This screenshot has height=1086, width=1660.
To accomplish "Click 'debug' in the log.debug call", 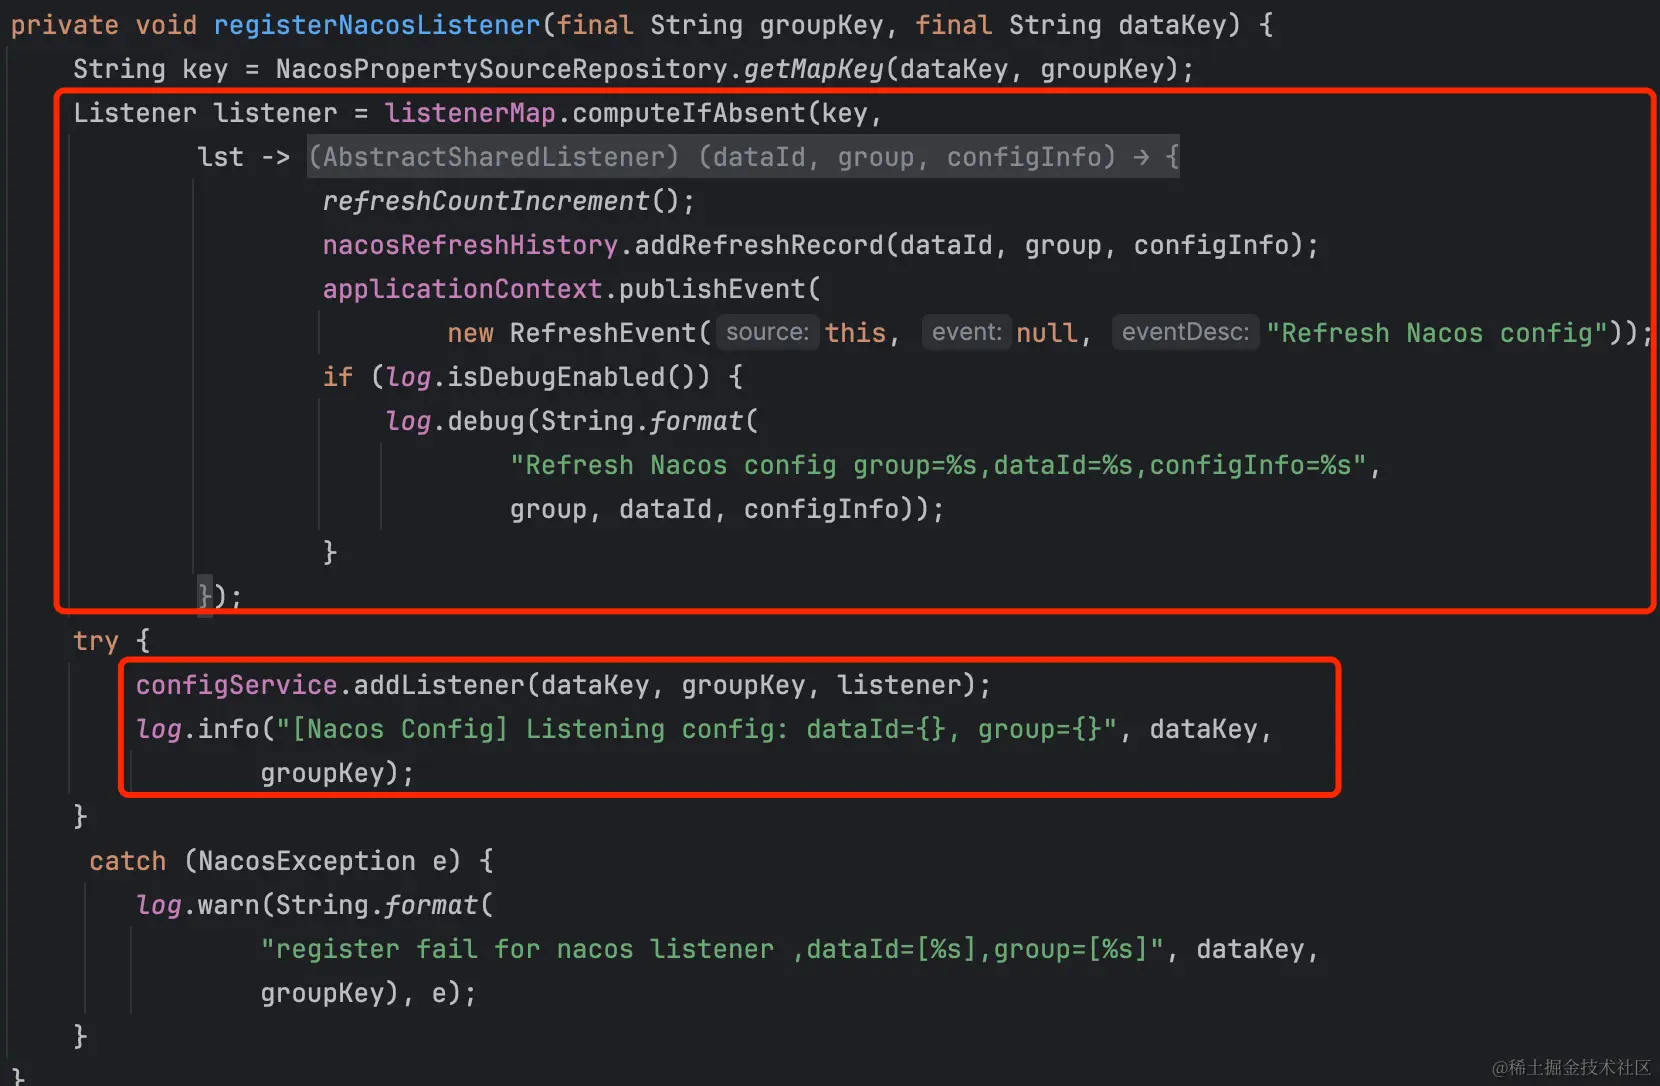I will pos(486,421).
